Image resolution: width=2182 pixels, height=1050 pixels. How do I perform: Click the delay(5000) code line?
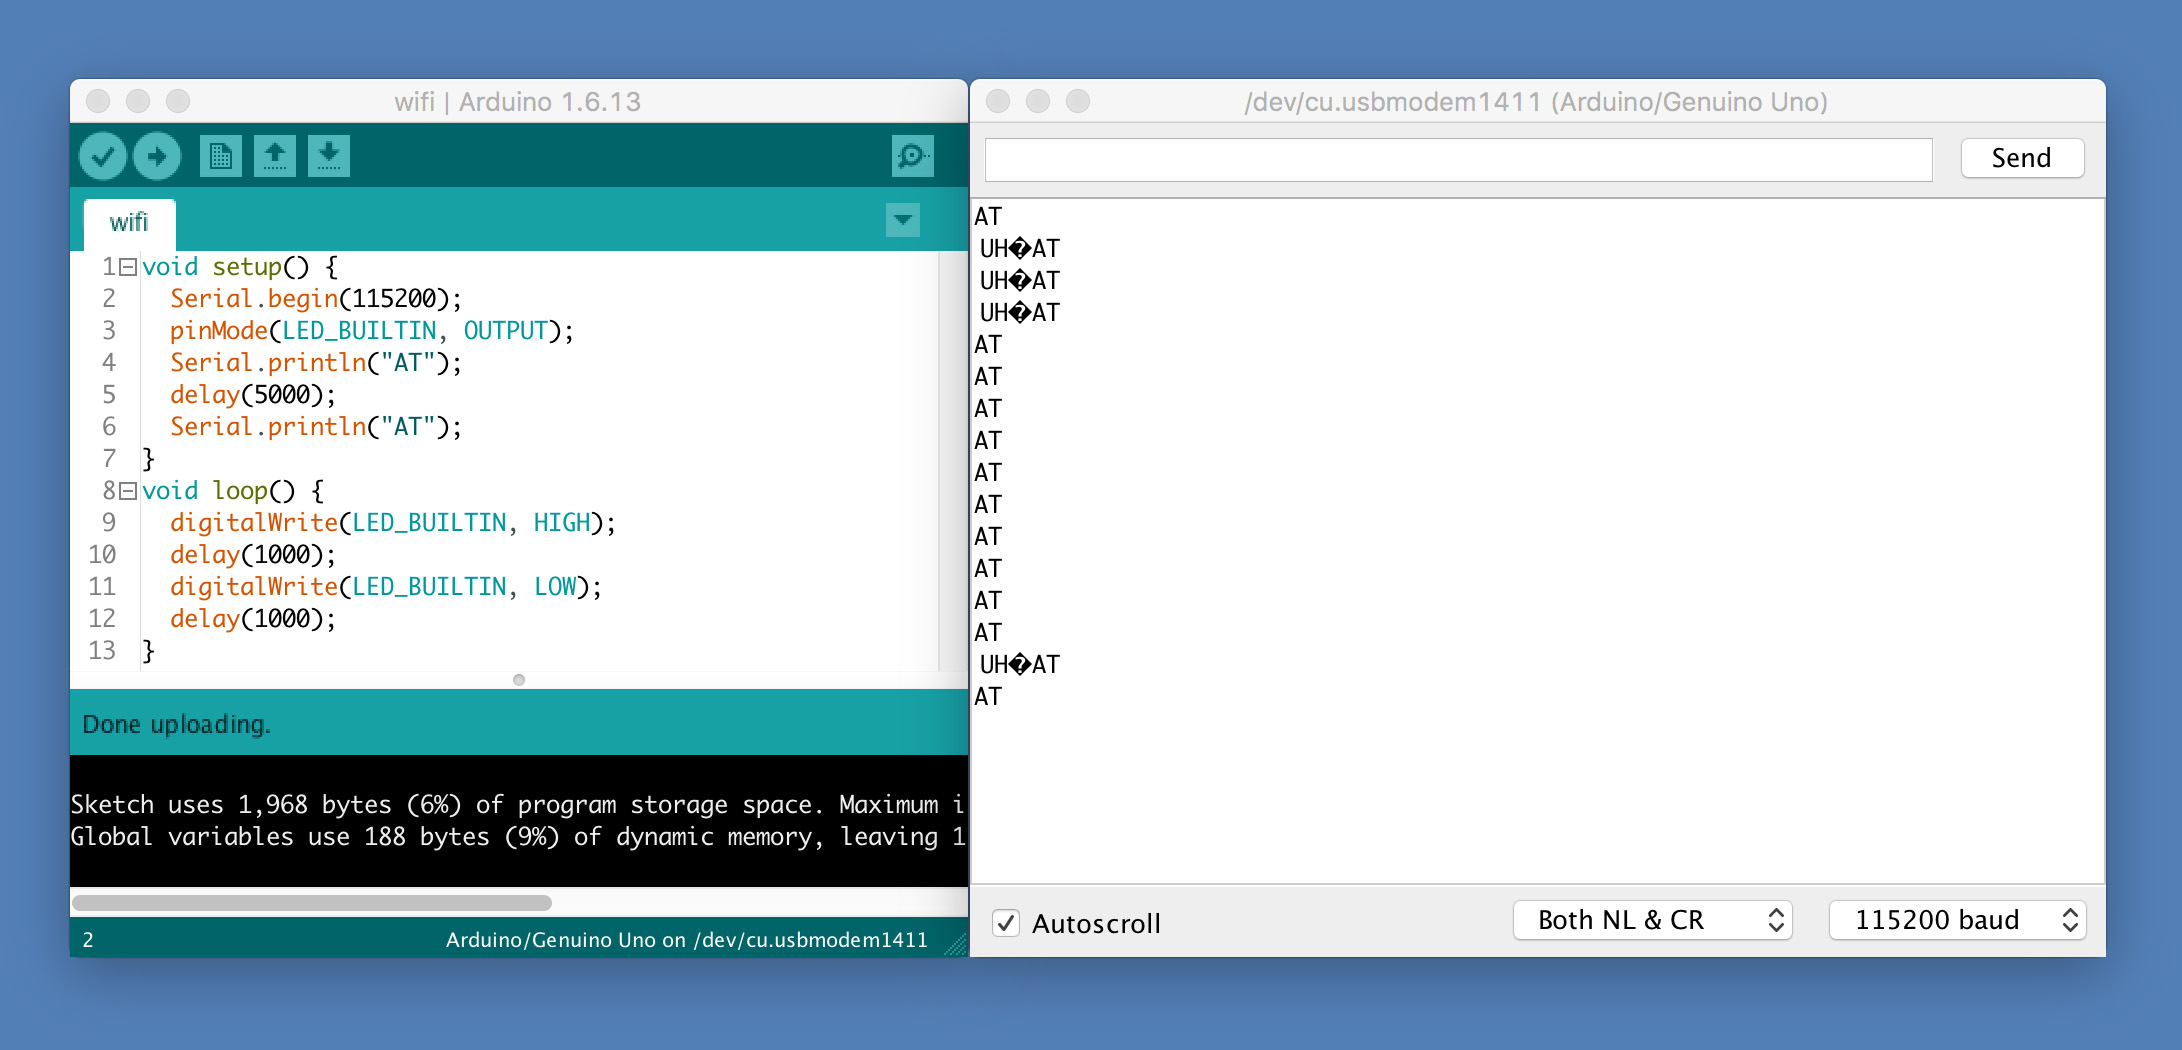[x=252, y=395]
